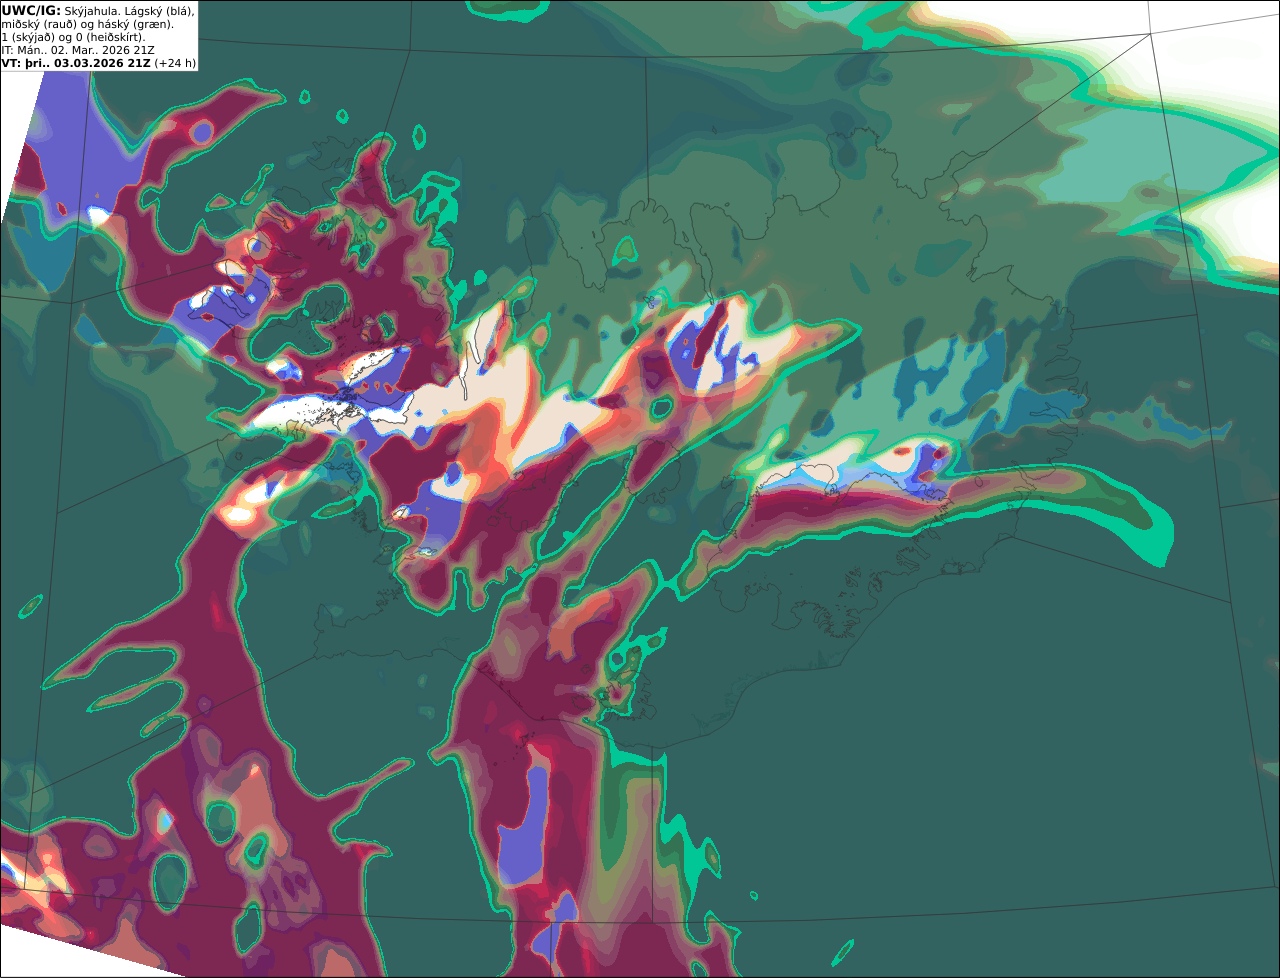
Task: Click the "(+24 h)" forecast offset text
Action: pyautogui.click(x=175, y=63)
